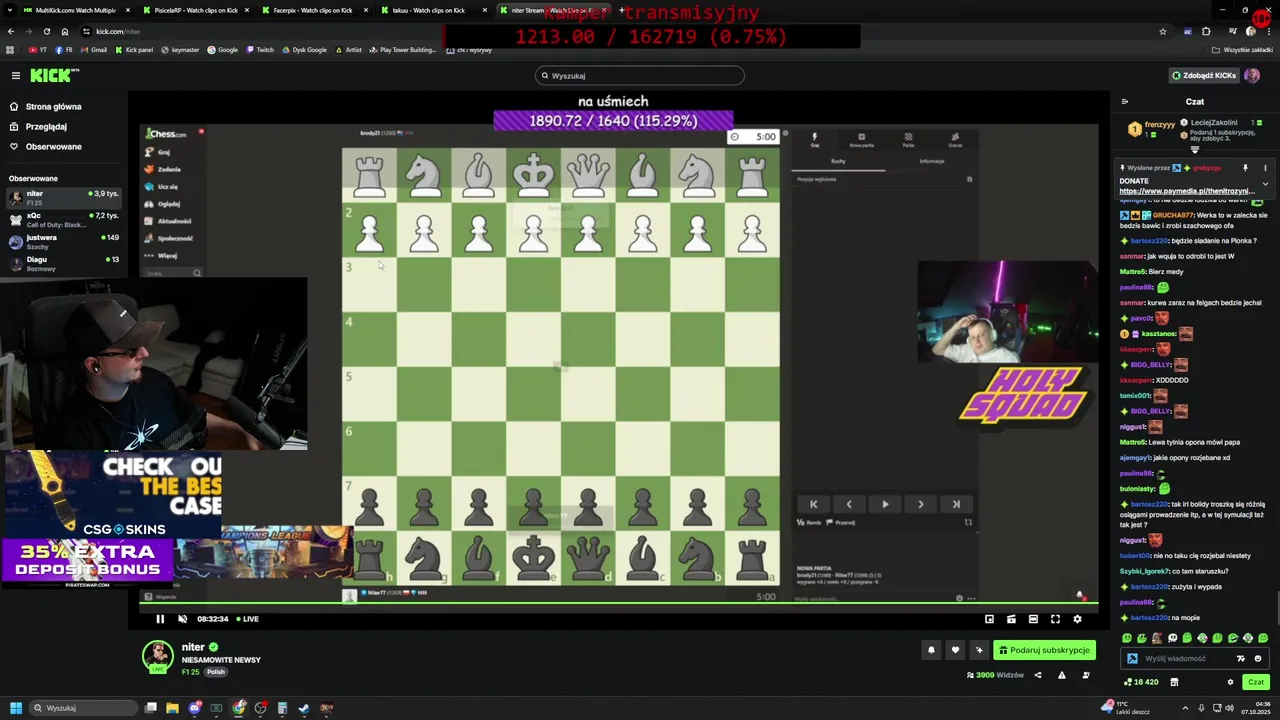Screen dimensions: 1280x720
Task: Open Steam from the taskbar
Action: 304,708
